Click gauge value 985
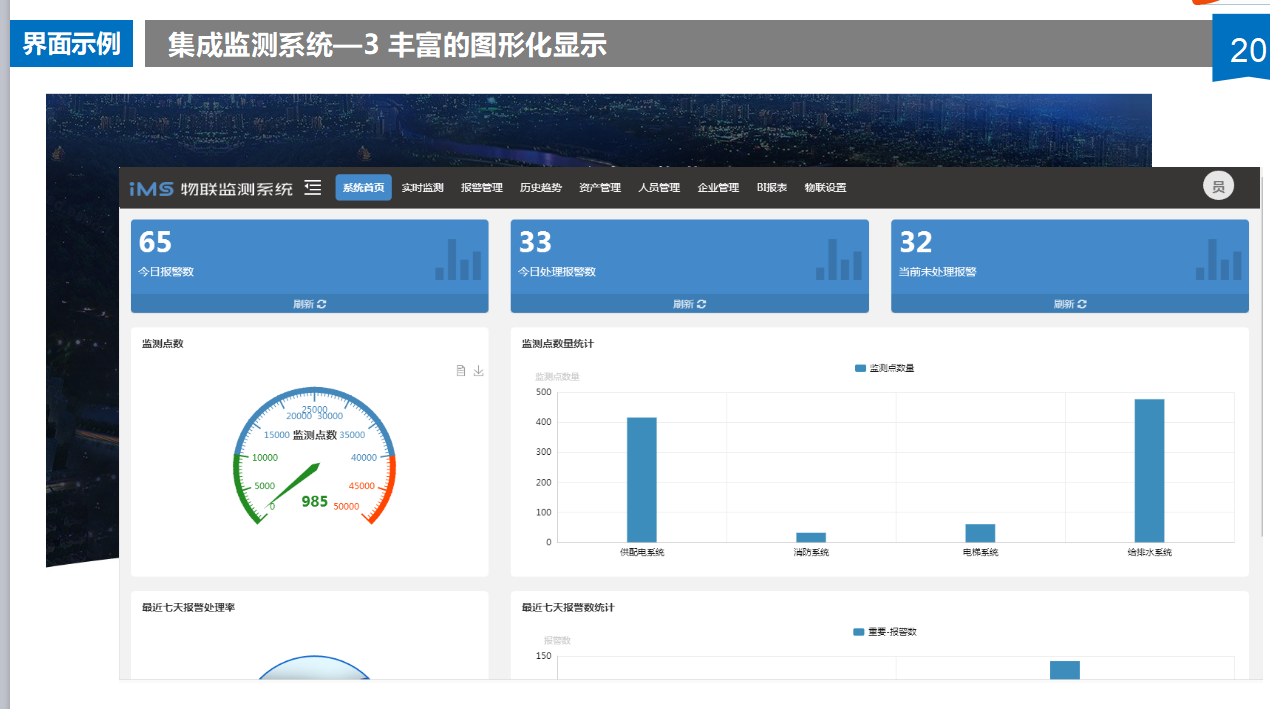Viewport: 1270px width, 709px height. click(x=315, y=501)
